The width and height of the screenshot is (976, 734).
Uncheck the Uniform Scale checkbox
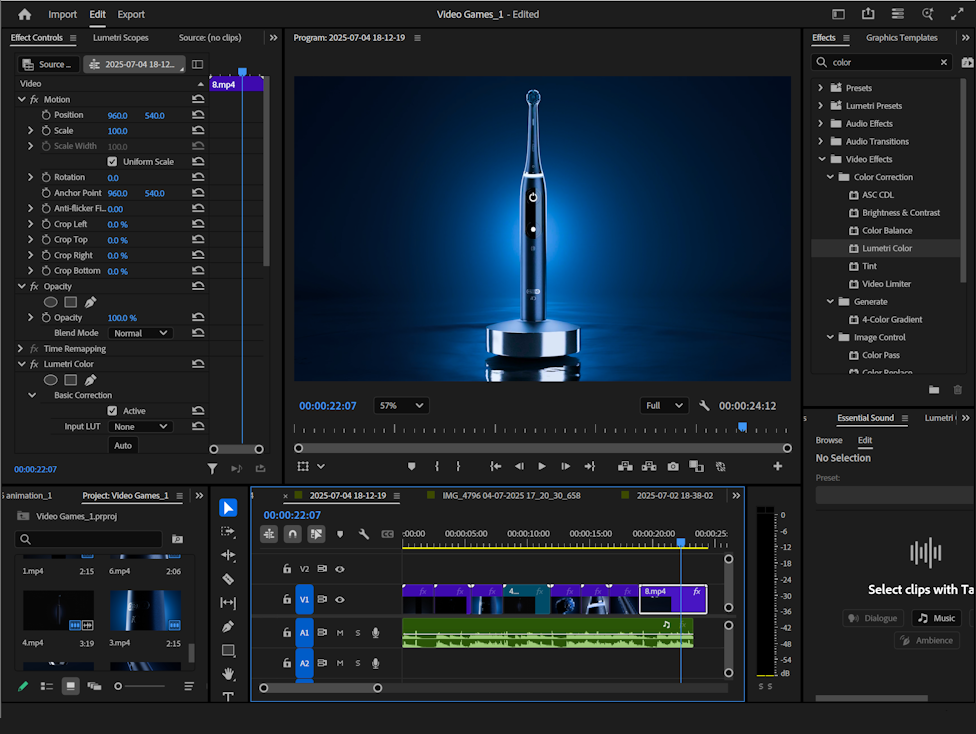tap(112, 161)
